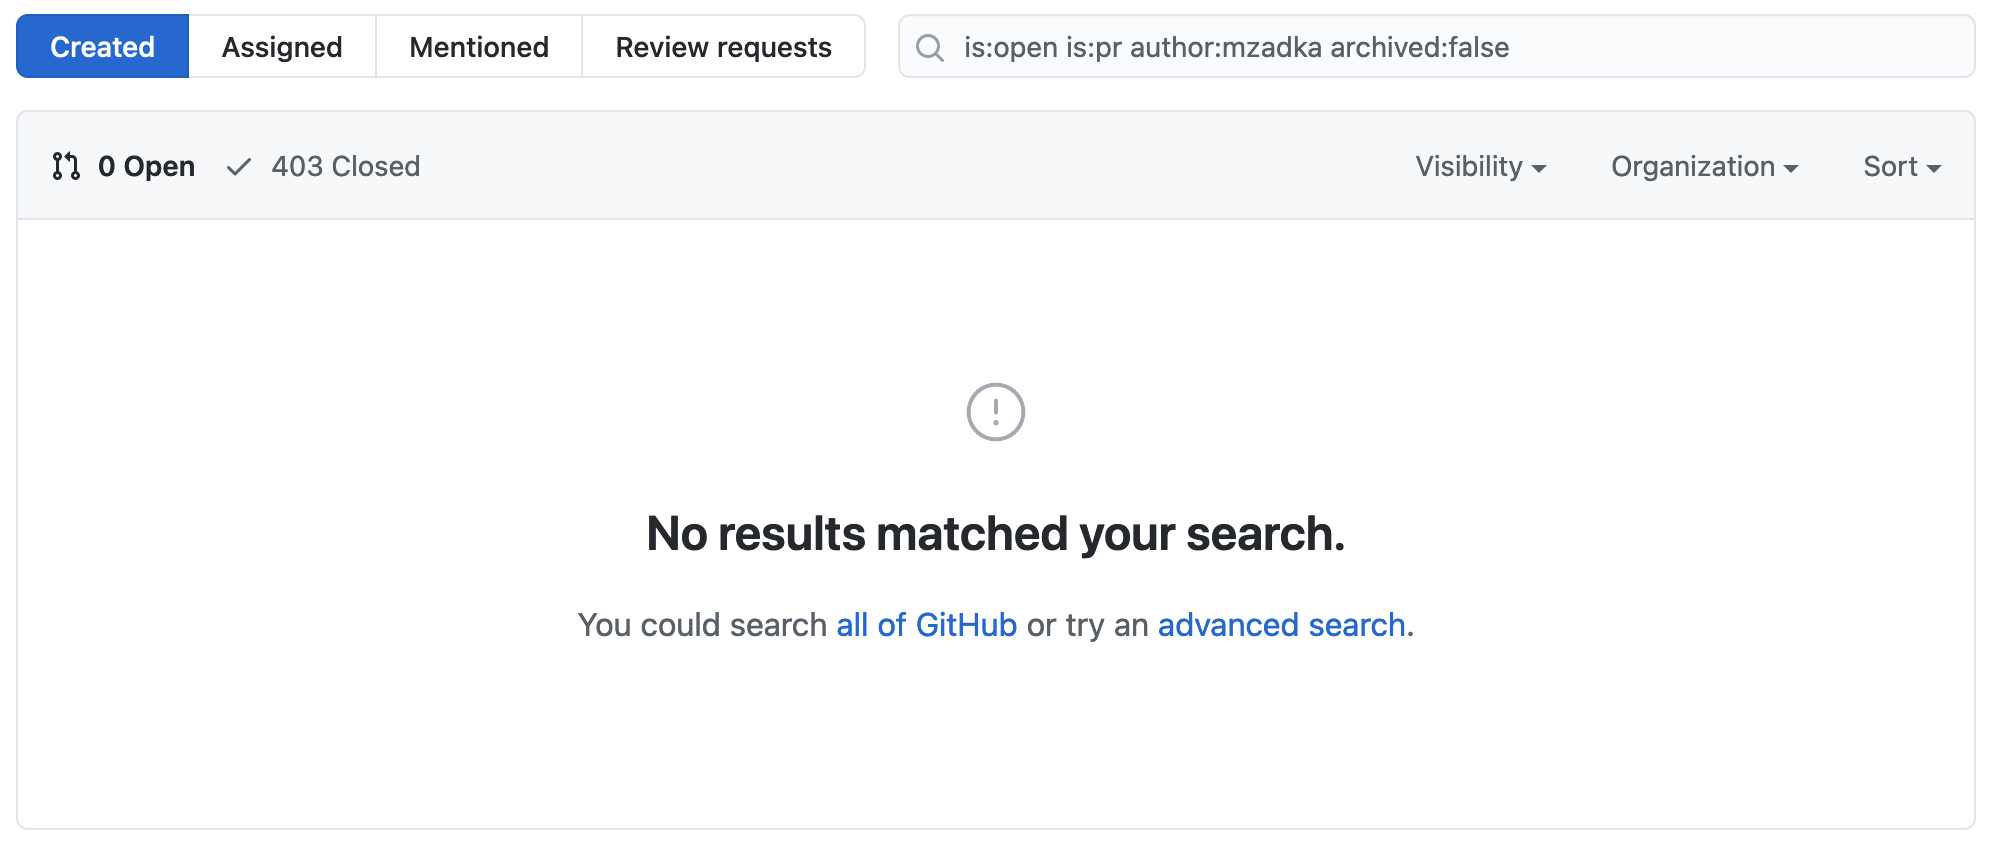Follow the "all of GitHub" link

(x=926, y=625)
